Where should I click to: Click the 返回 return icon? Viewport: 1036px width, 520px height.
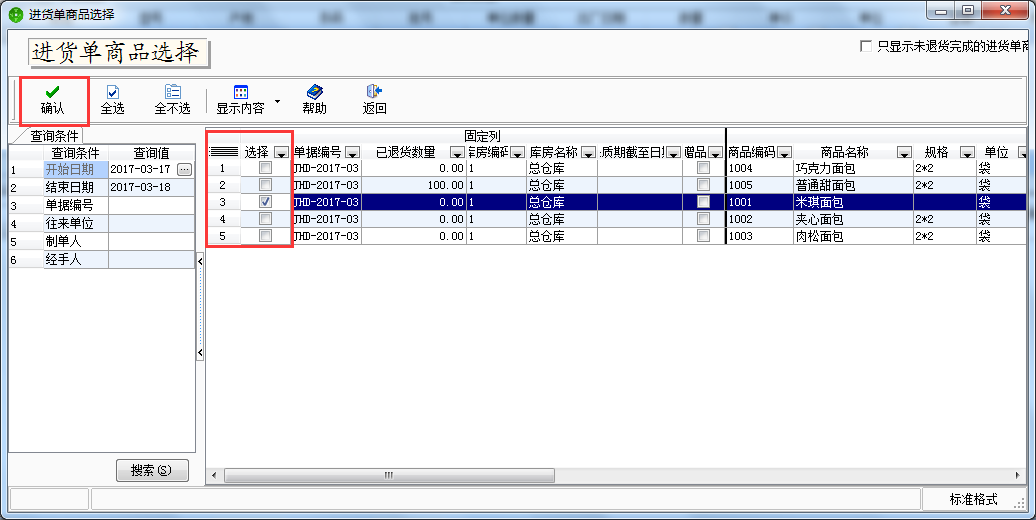[x=374, y=92]
